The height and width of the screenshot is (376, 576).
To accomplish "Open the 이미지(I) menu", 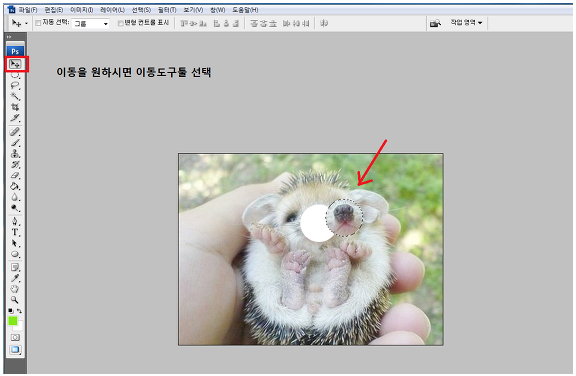I will coord(82,10).
